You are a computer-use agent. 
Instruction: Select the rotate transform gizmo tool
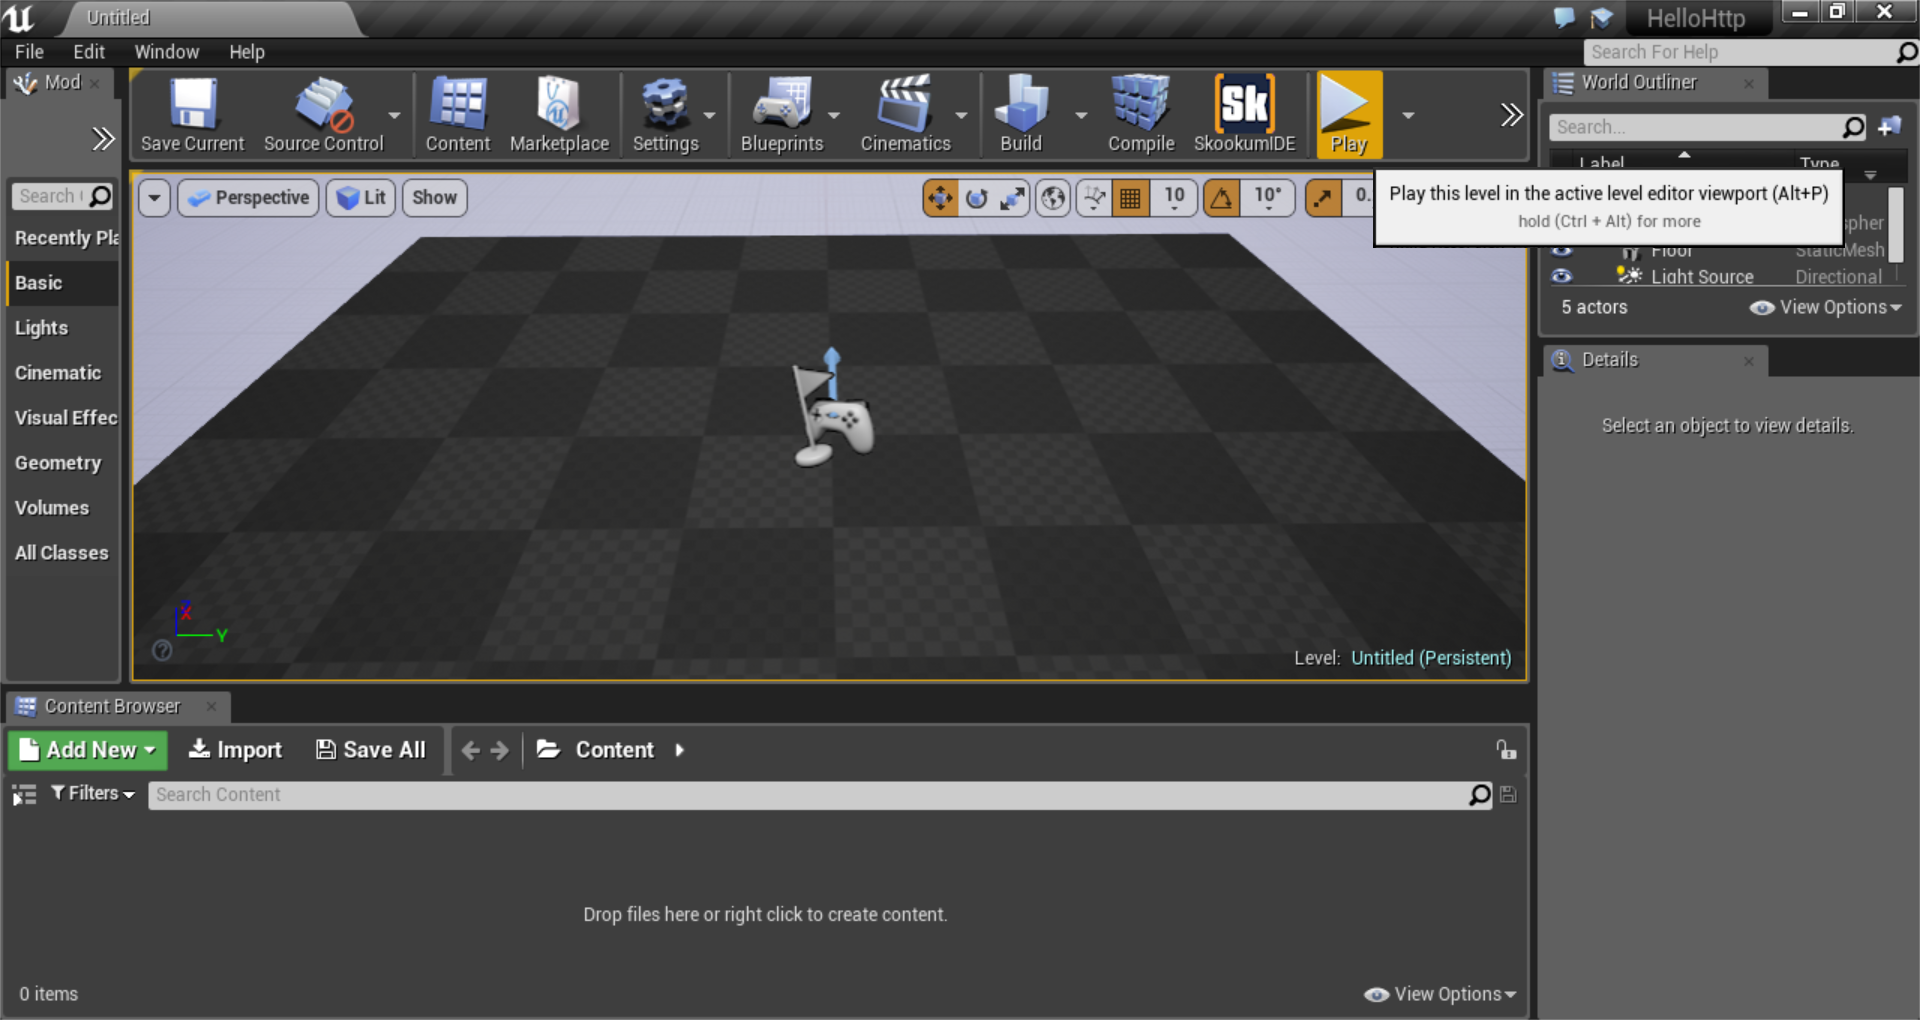[x=977, y=198]
